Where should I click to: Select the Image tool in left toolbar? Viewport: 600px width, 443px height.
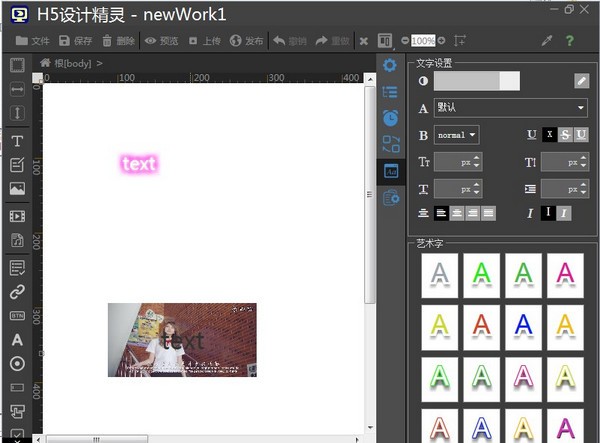(17, 189)
